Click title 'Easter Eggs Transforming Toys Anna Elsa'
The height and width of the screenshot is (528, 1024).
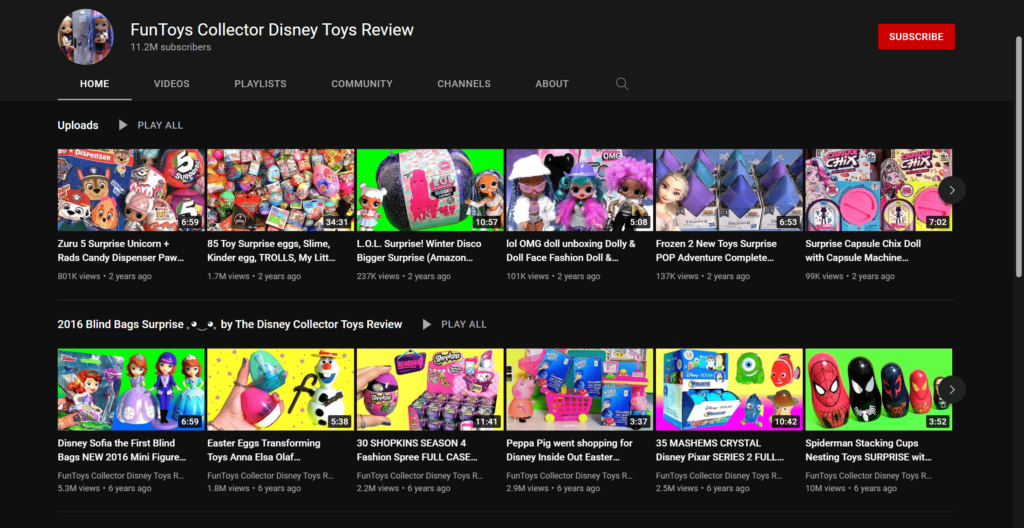coord(264,450)
